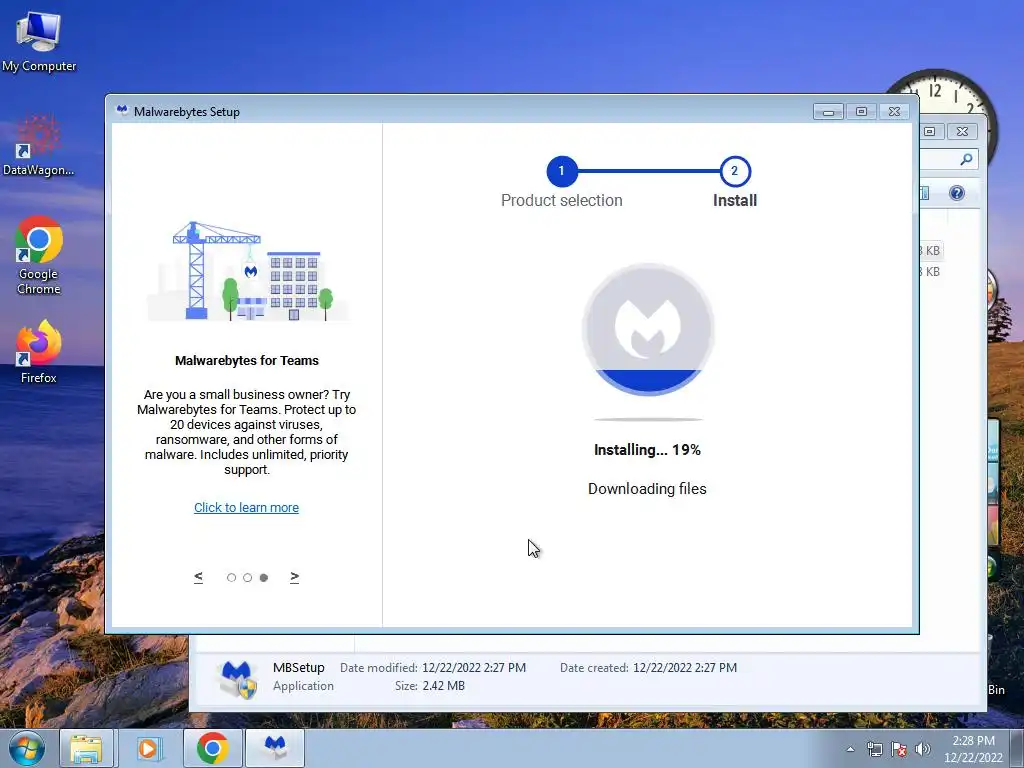
Task: Click MBSetup file icon in details pane
Action: click(237, 679)
